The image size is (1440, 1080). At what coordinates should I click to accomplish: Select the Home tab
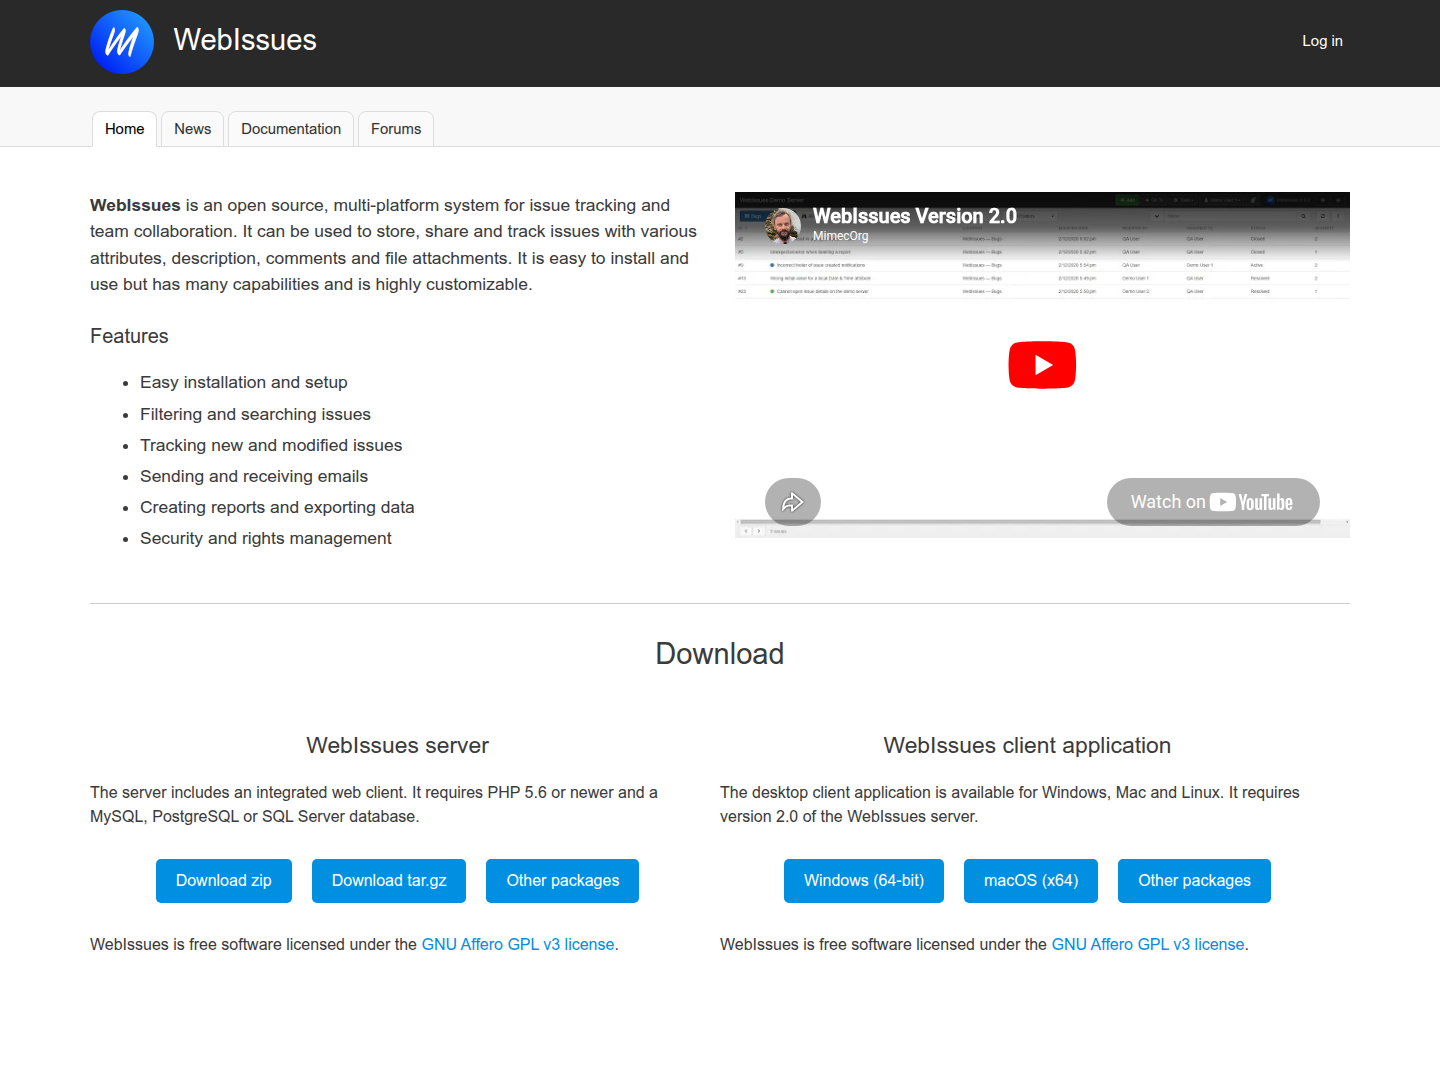[125, 129]
